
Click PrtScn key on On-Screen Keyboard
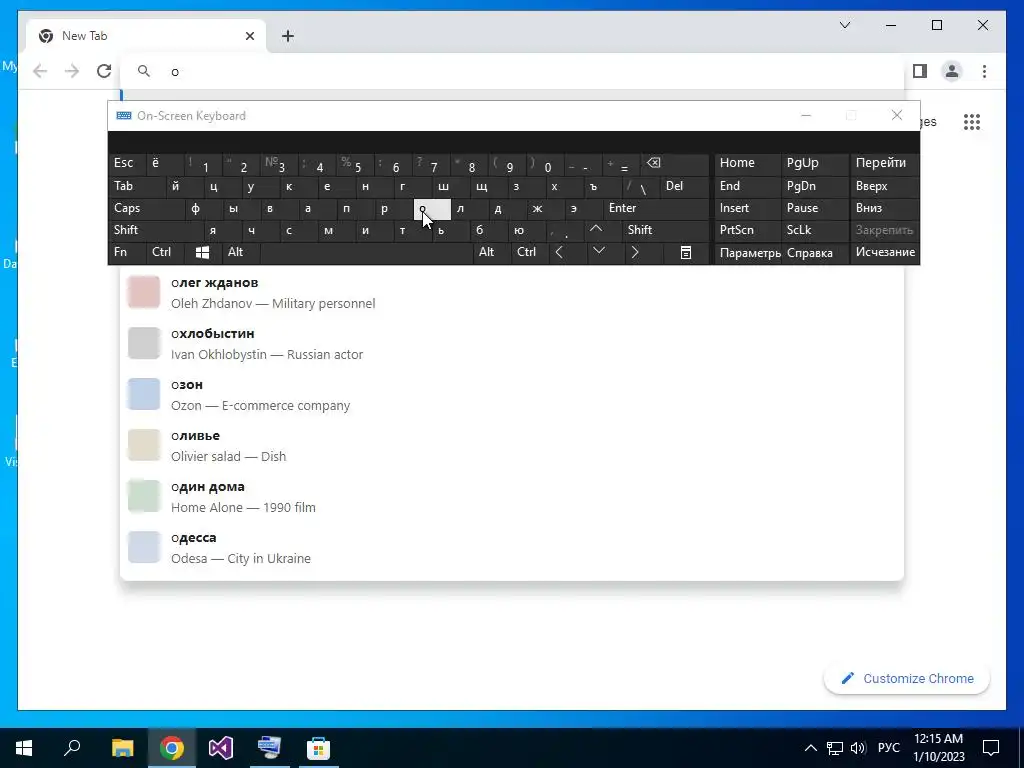tap(748, 230)
